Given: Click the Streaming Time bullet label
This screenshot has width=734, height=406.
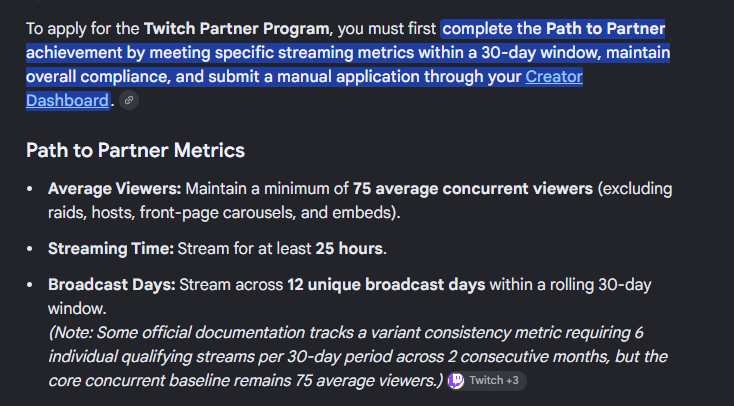Looking at the screenshot, I should (x=110, y=249).
